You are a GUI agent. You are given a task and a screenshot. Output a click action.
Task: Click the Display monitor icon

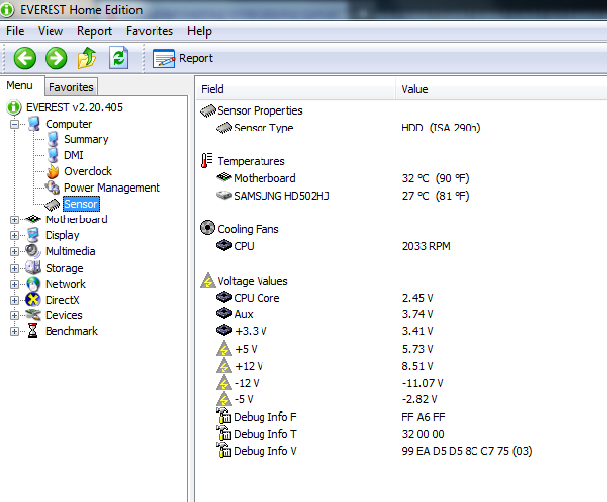[x=33, y=235]
